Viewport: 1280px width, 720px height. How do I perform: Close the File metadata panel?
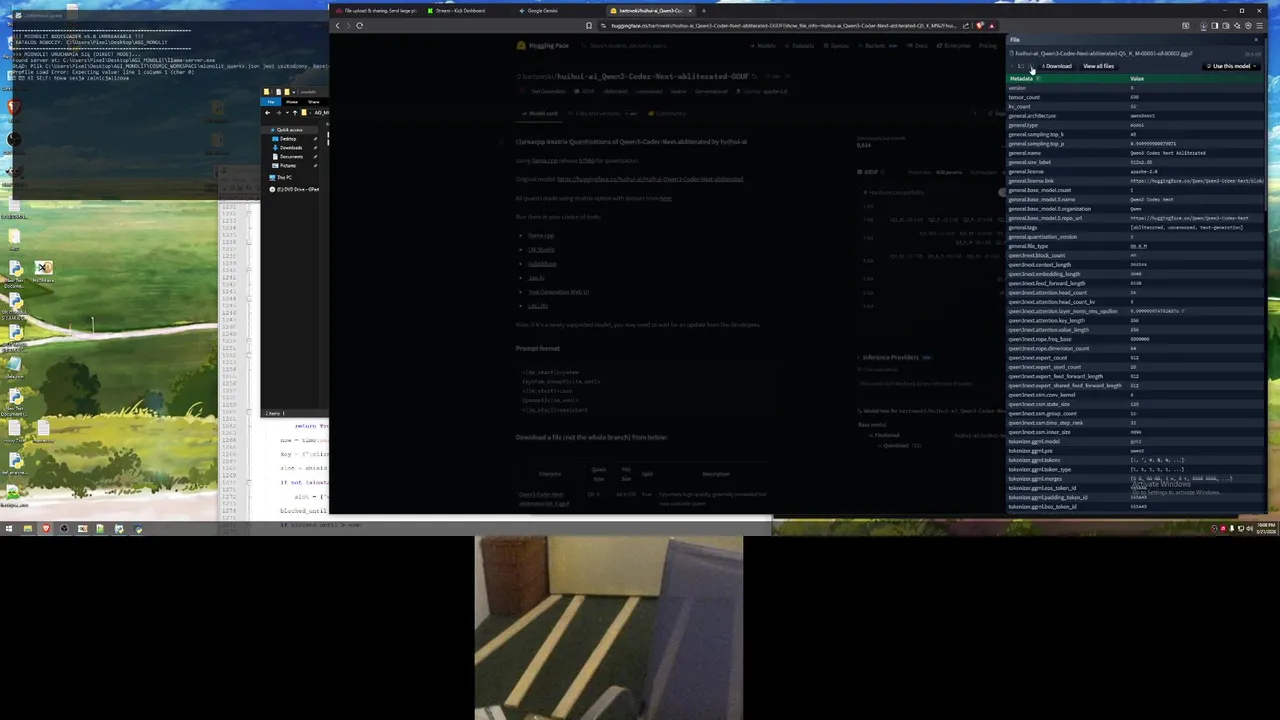[x=1256, y=40]
